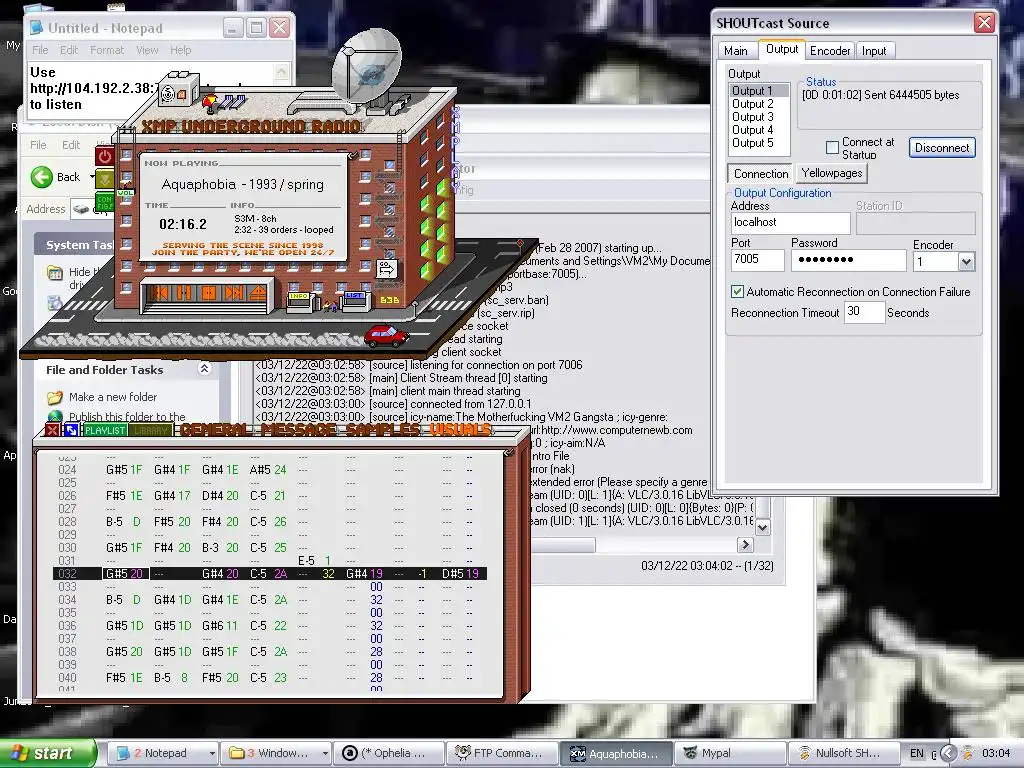This screenshot has height=768, width=1024.
Task: Open the XMPlay LIST booth
Action: click(356, 302)
